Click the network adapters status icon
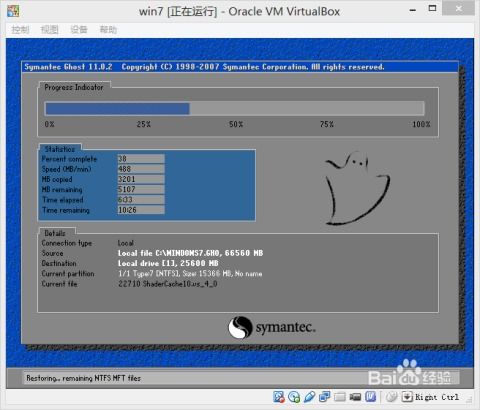This screenshot has height=410, width=480. coord(324,397)
